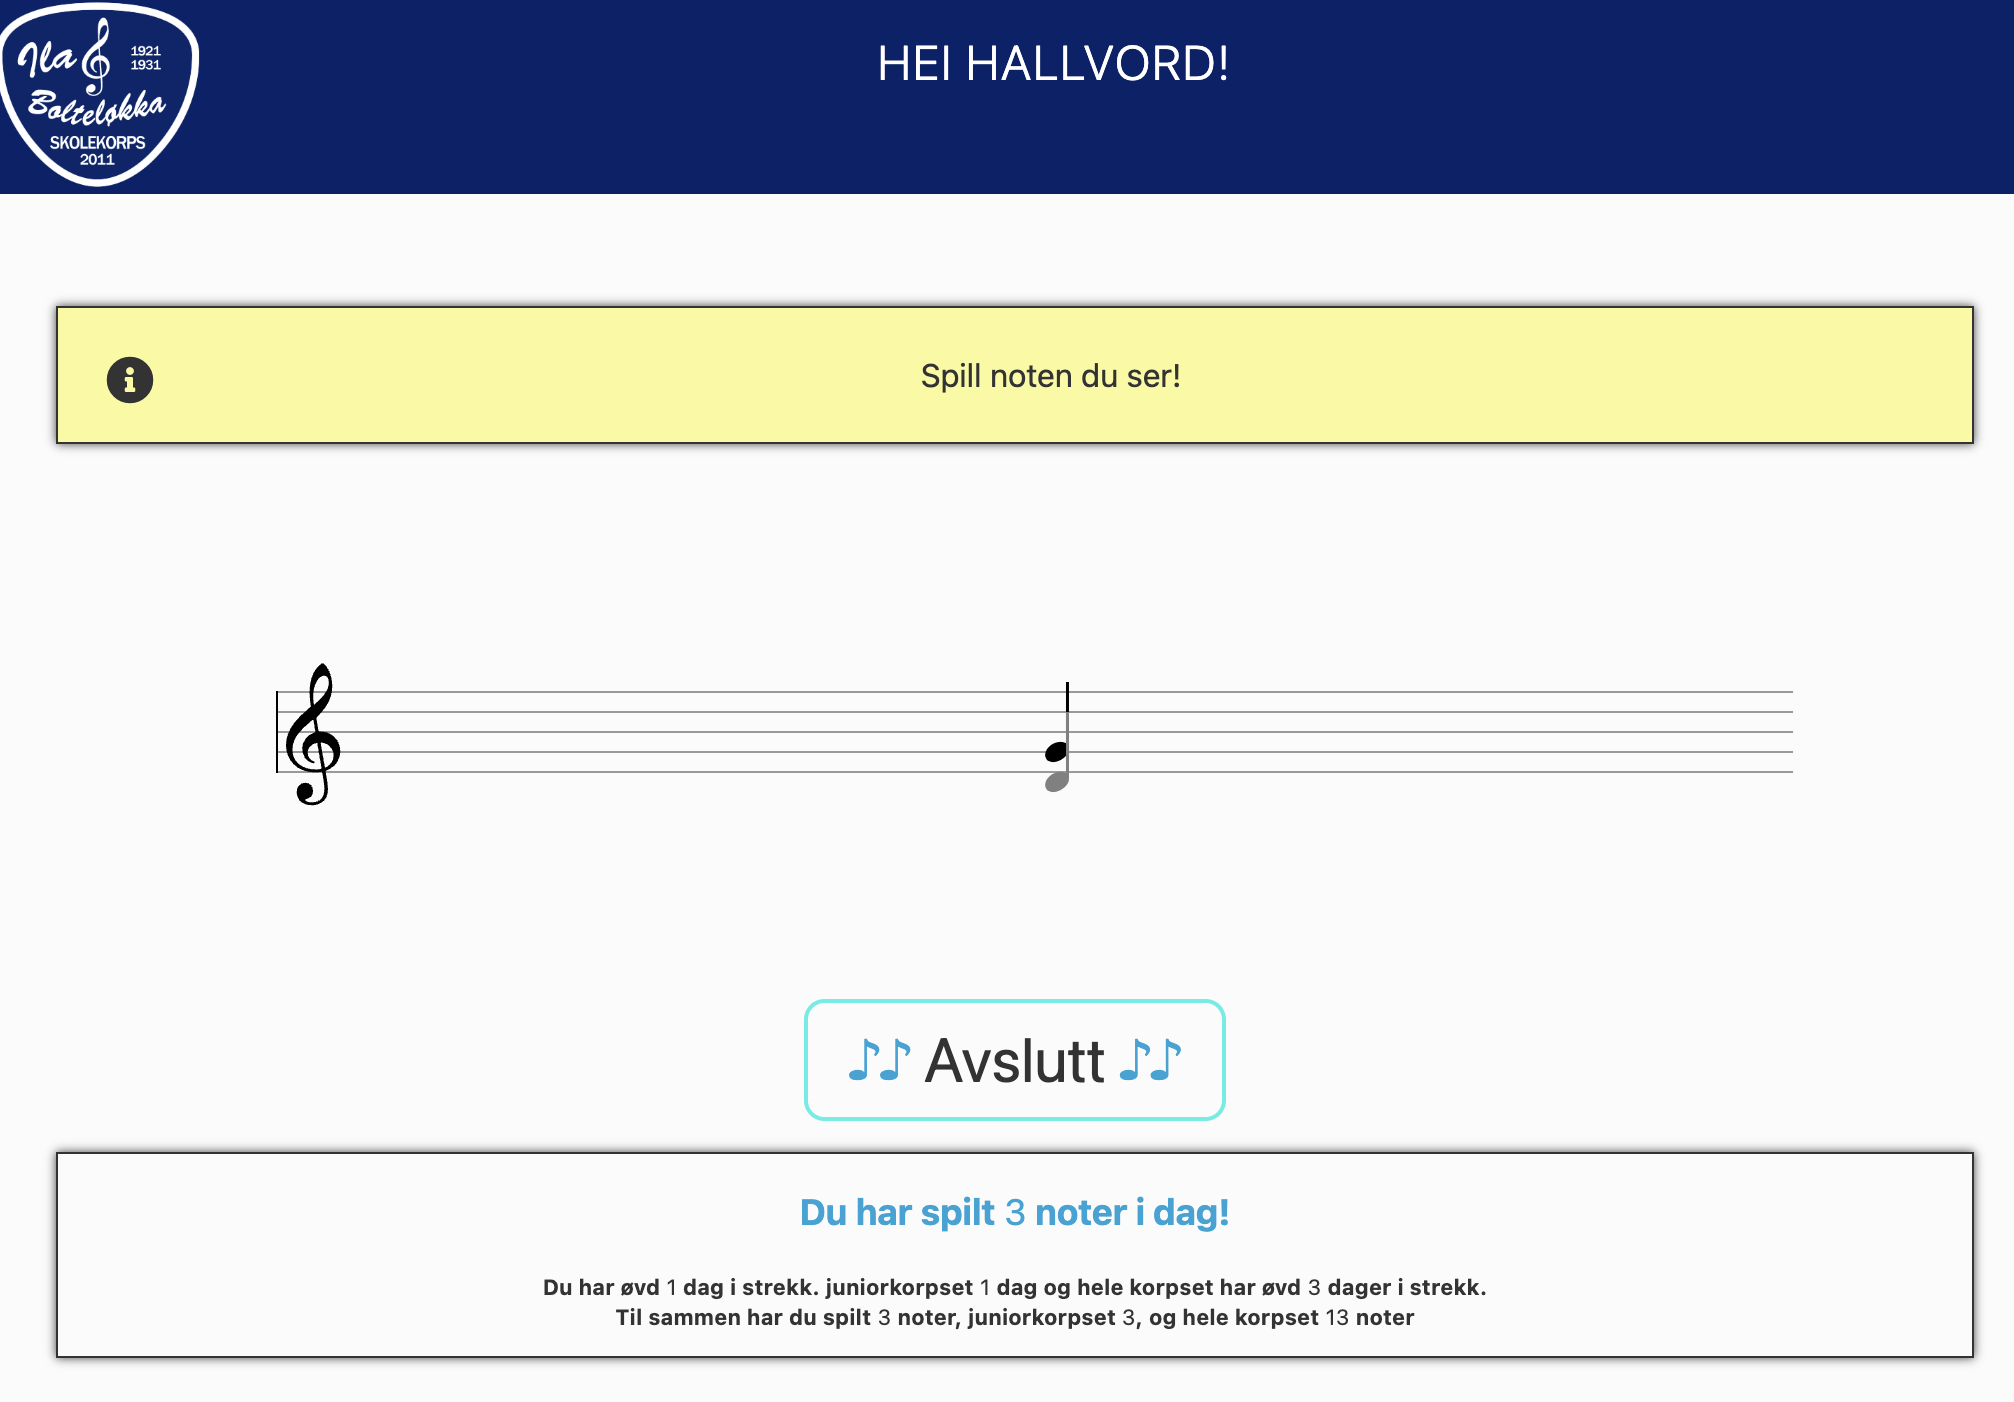Viewport: 2014px width, 1402px height.
Task: Click the note stem above the staff
Action: (1067, 715)
